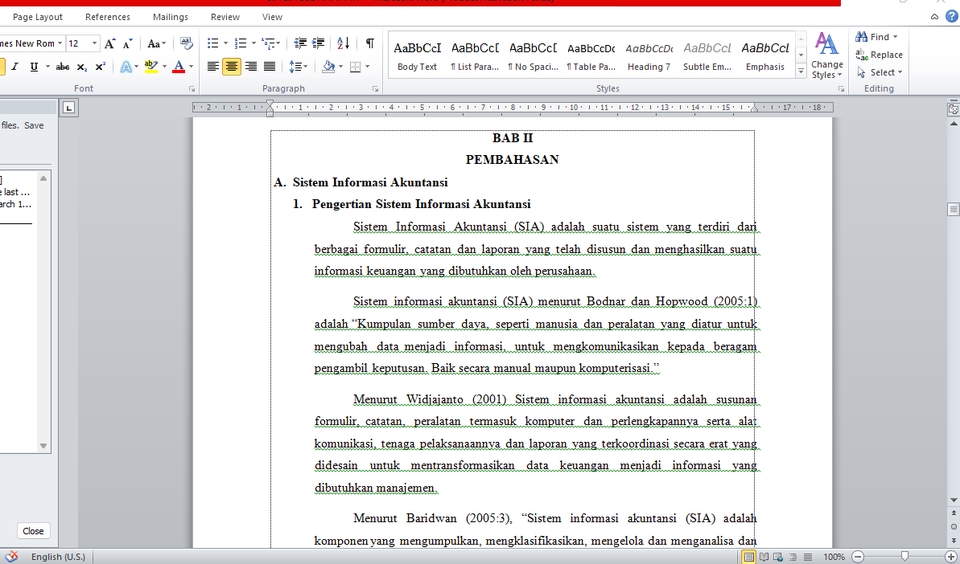Select Print Layout view
960x564 pixels.
click(748, 557)
